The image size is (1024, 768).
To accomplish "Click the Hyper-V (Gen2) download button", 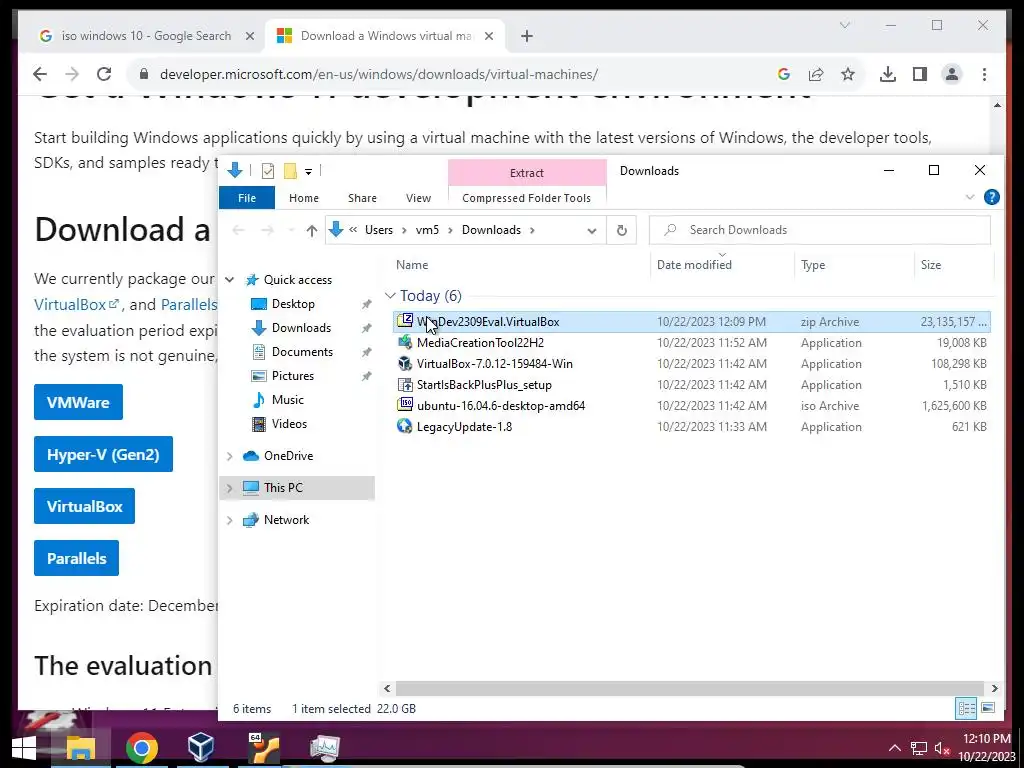I will [x=103, y=454].
